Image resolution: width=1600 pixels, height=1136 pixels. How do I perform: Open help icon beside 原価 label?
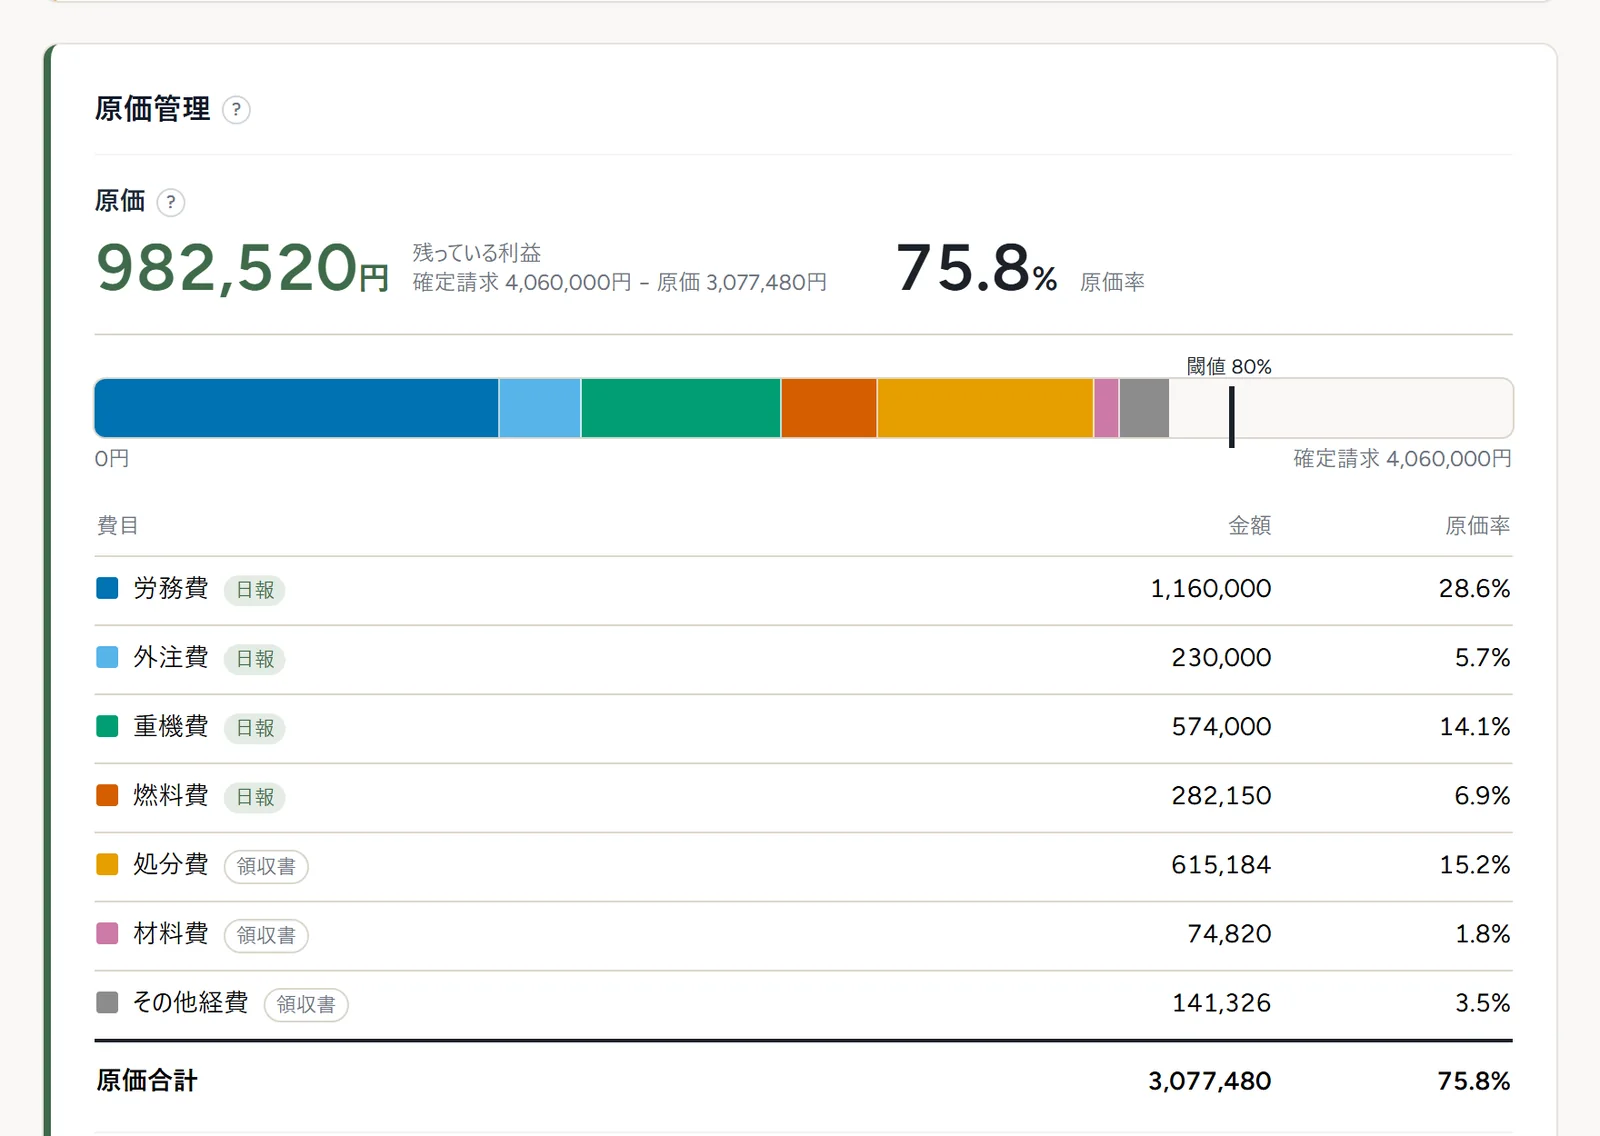171,203
